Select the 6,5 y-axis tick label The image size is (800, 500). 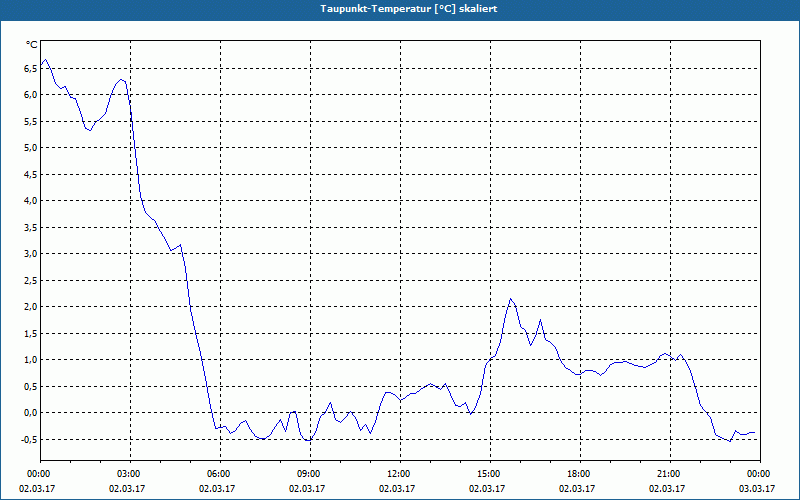[x=30, y=68]
